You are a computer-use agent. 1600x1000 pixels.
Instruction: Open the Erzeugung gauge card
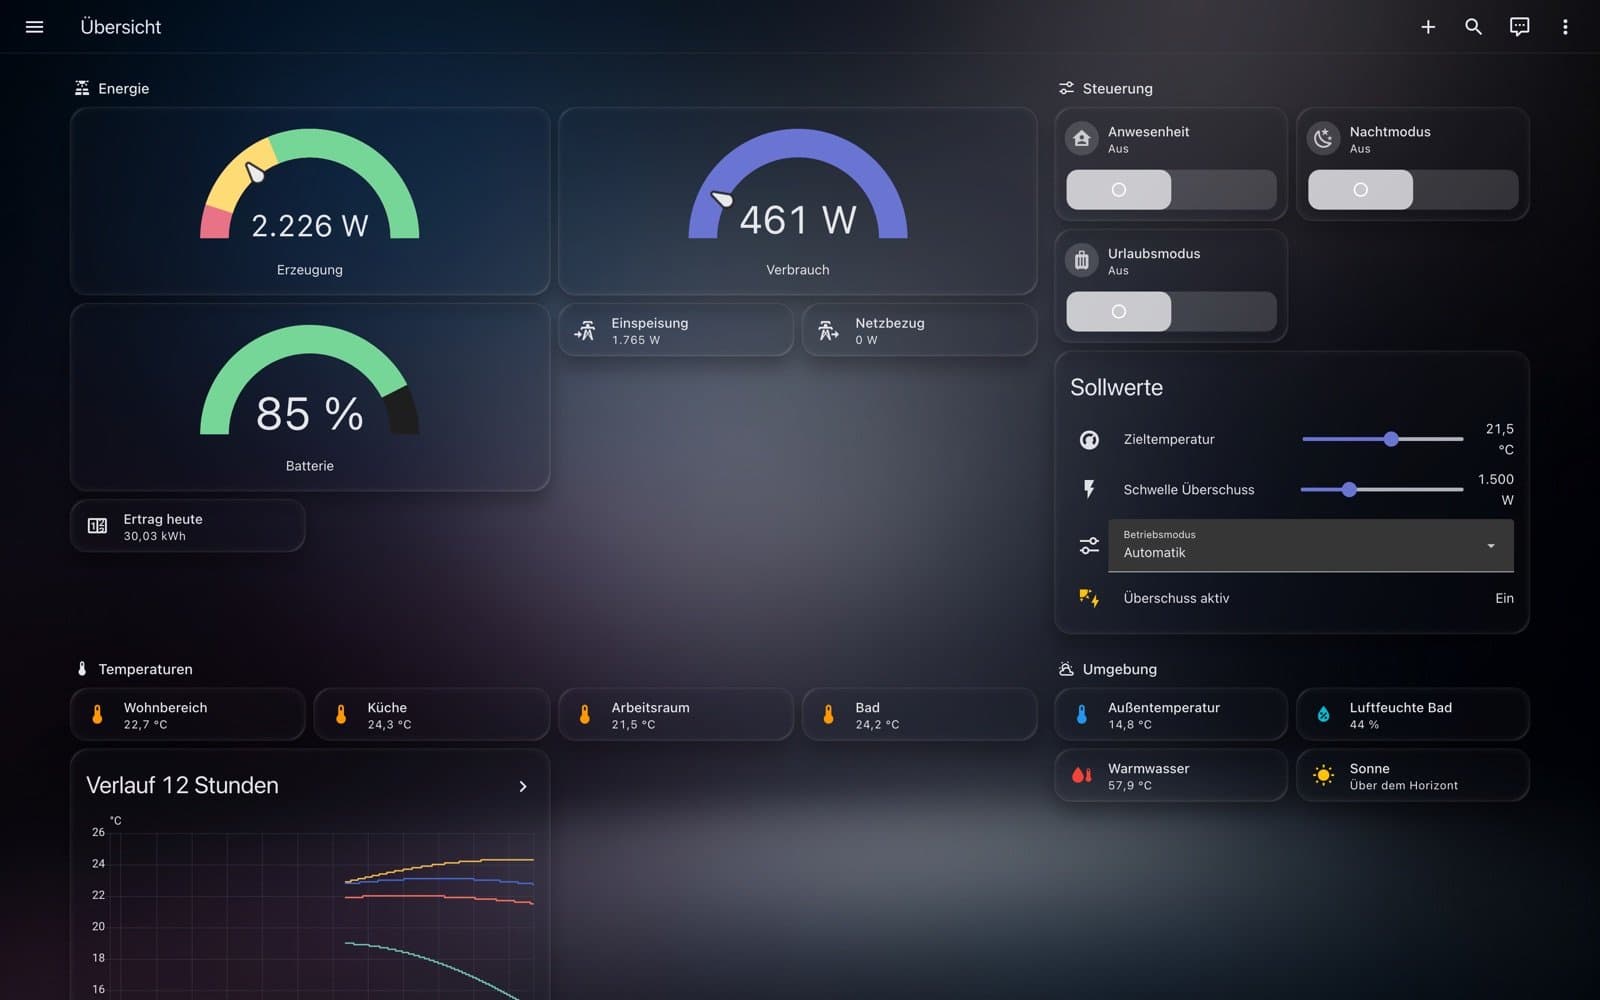pyautogui.click(x=310, y=201)
